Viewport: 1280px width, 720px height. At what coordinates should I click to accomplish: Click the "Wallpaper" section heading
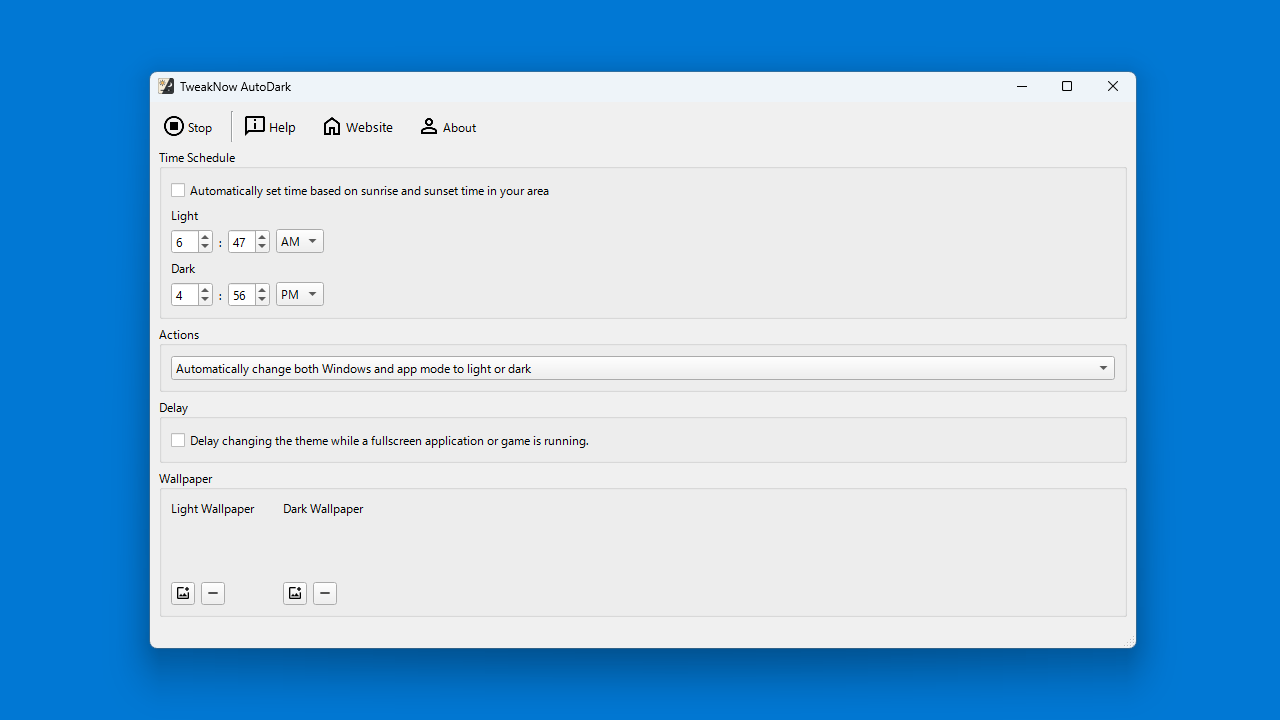pyautogui.click(x=185, y=479)
